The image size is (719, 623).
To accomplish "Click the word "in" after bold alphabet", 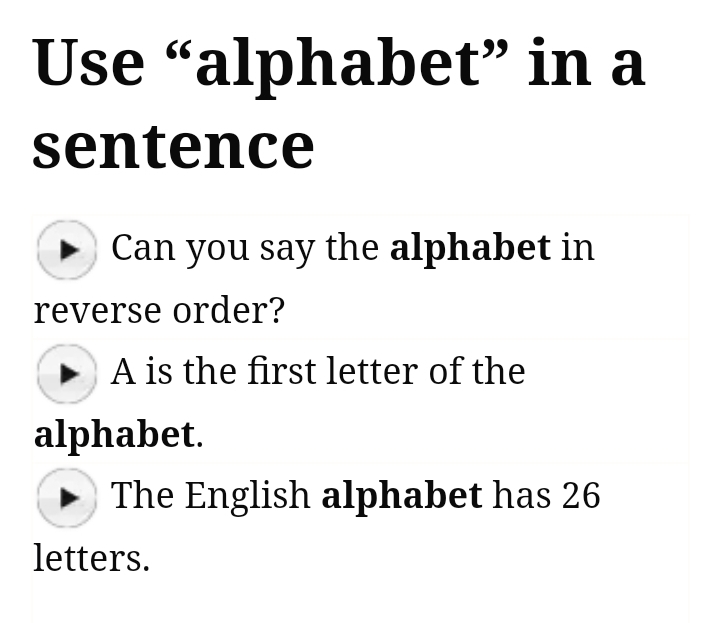I will pos(578,247).
